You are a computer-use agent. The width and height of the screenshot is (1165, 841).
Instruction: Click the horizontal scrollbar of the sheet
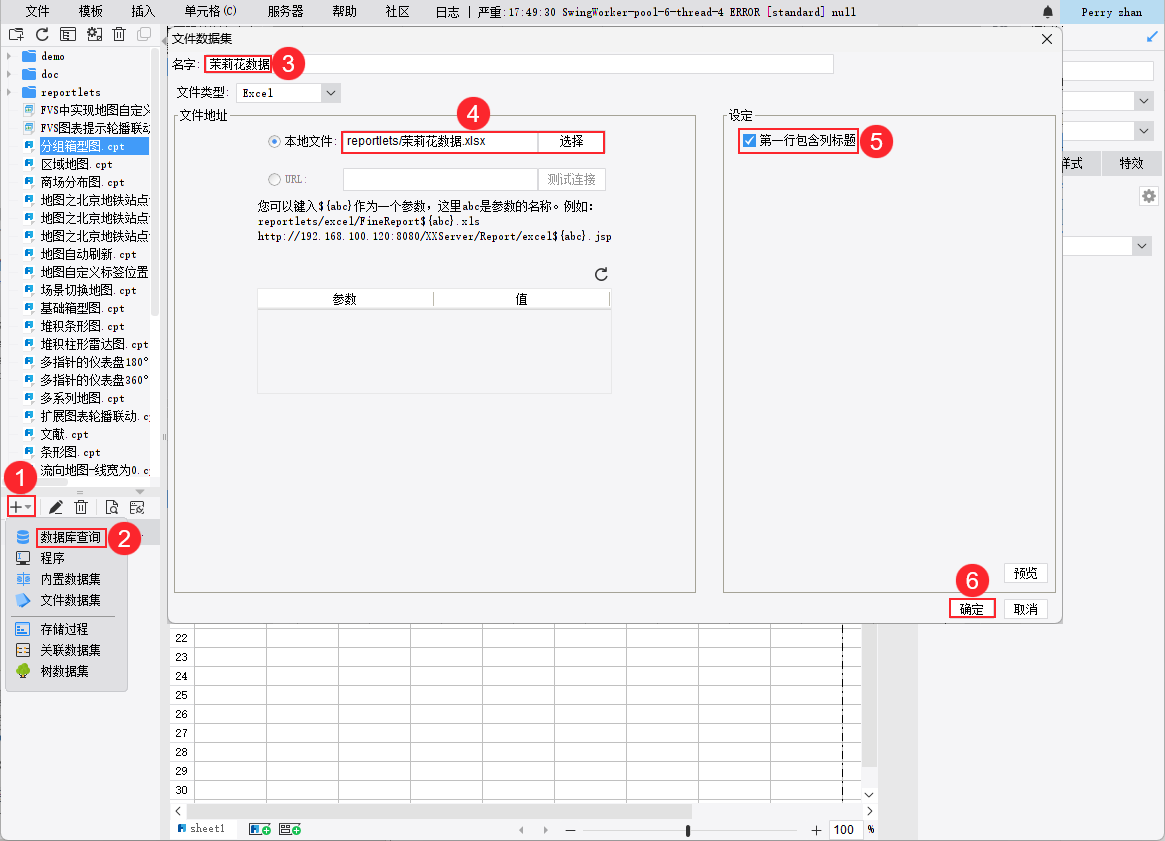(x=440, y=811)
